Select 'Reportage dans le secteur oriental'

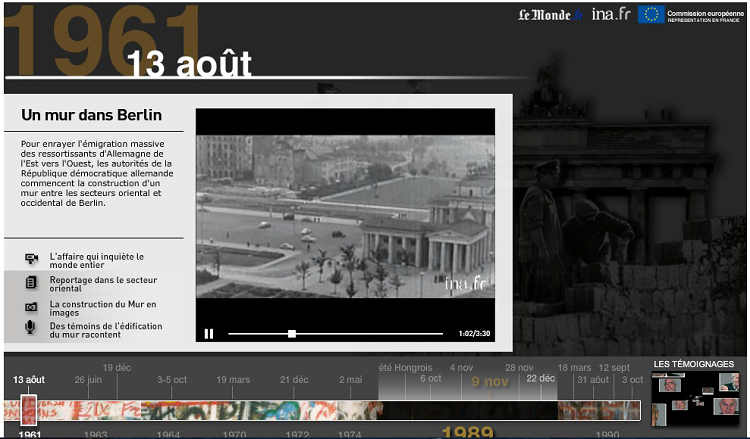click(x=103, y=283)
